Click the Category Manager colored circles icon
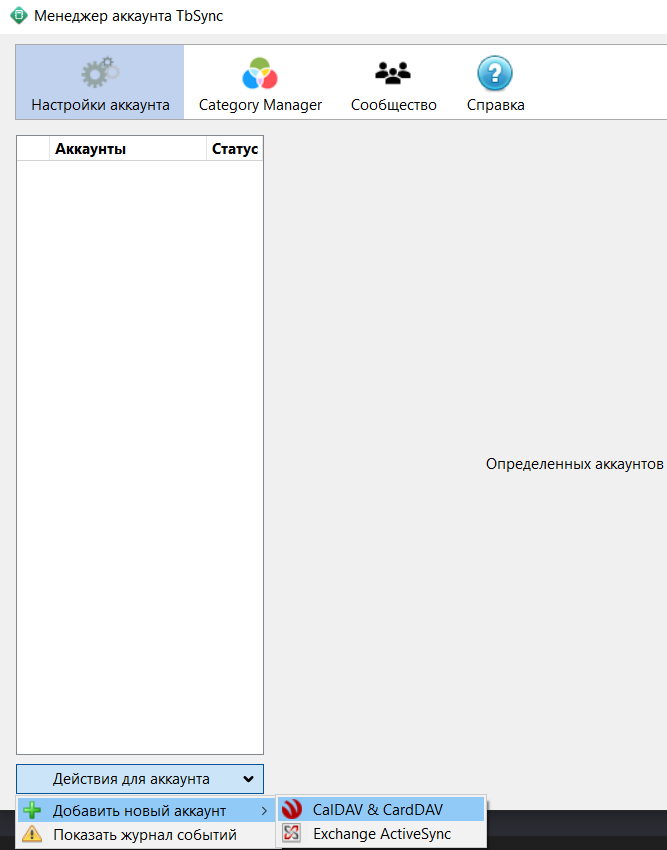This screenshot has height=850, width=667. [x=260, y=74]
